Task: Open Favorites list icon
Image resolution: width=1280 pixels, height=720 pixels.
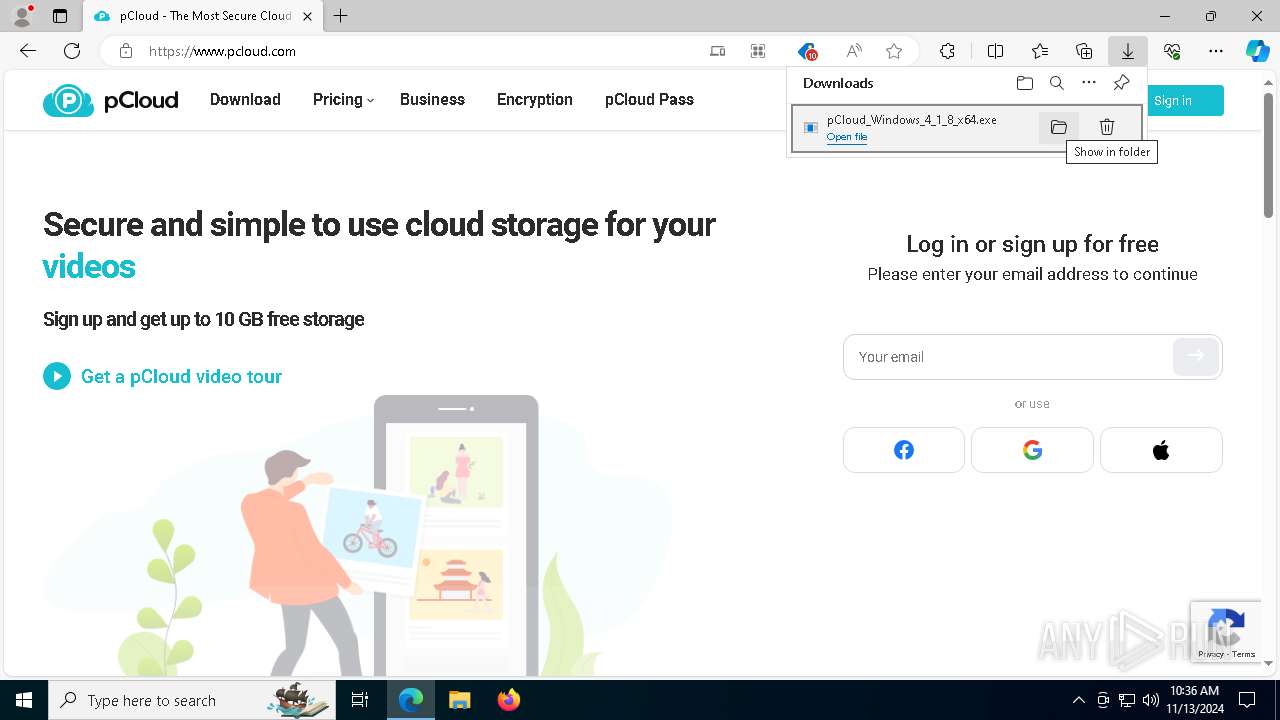Action: [1040, 51]
